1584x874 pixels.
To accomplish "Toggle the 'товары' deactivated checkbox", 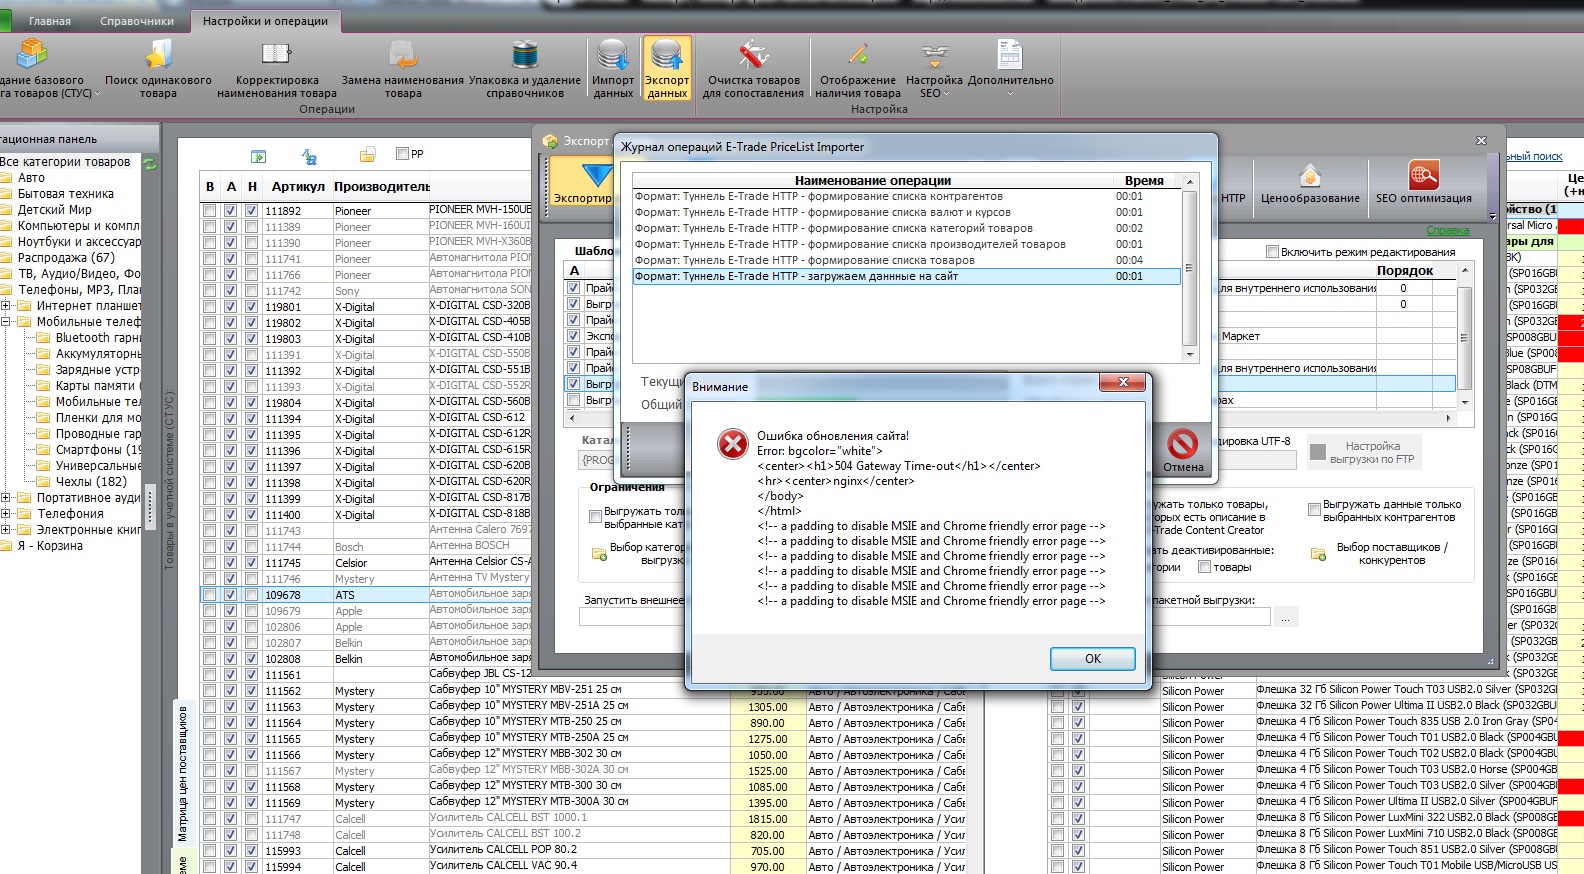I will [1204, 567].
